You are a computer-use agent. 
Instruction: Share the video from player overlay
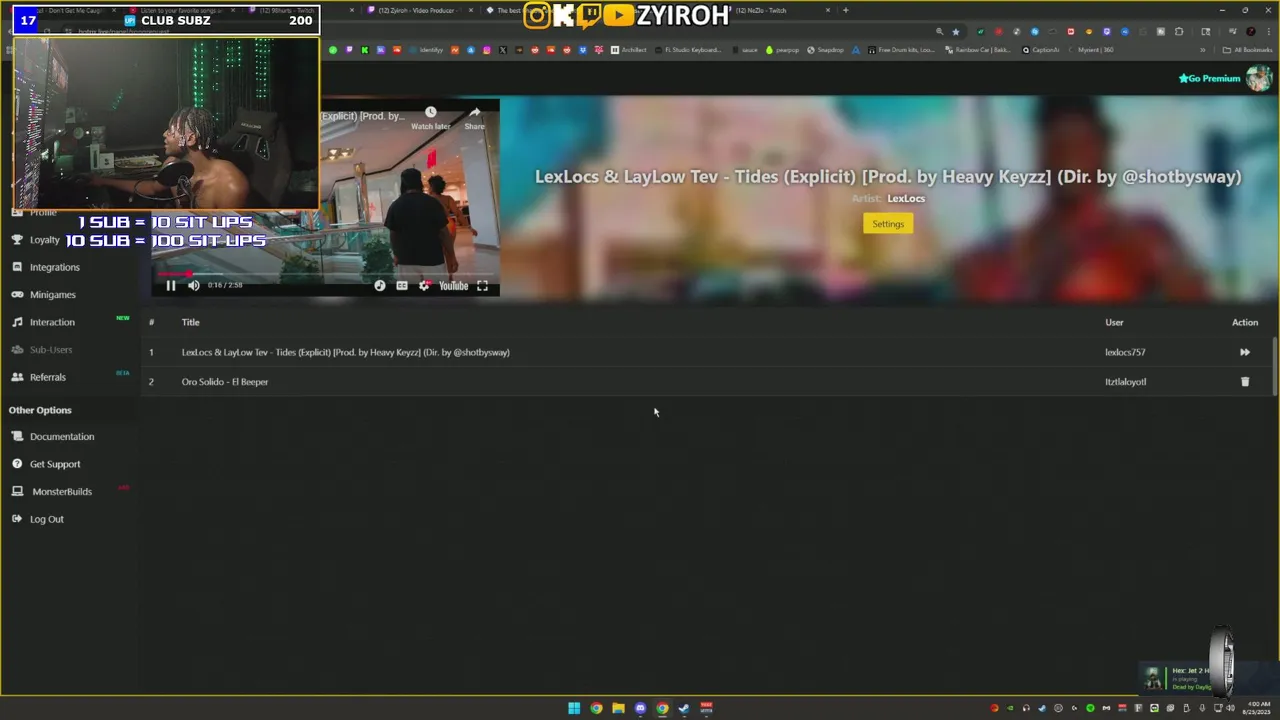pyautogui.click(x=475, y=118)
